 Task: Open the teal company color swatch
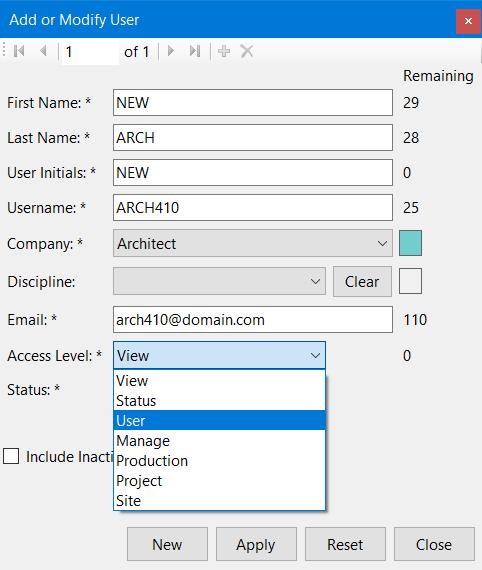(410, 243)
